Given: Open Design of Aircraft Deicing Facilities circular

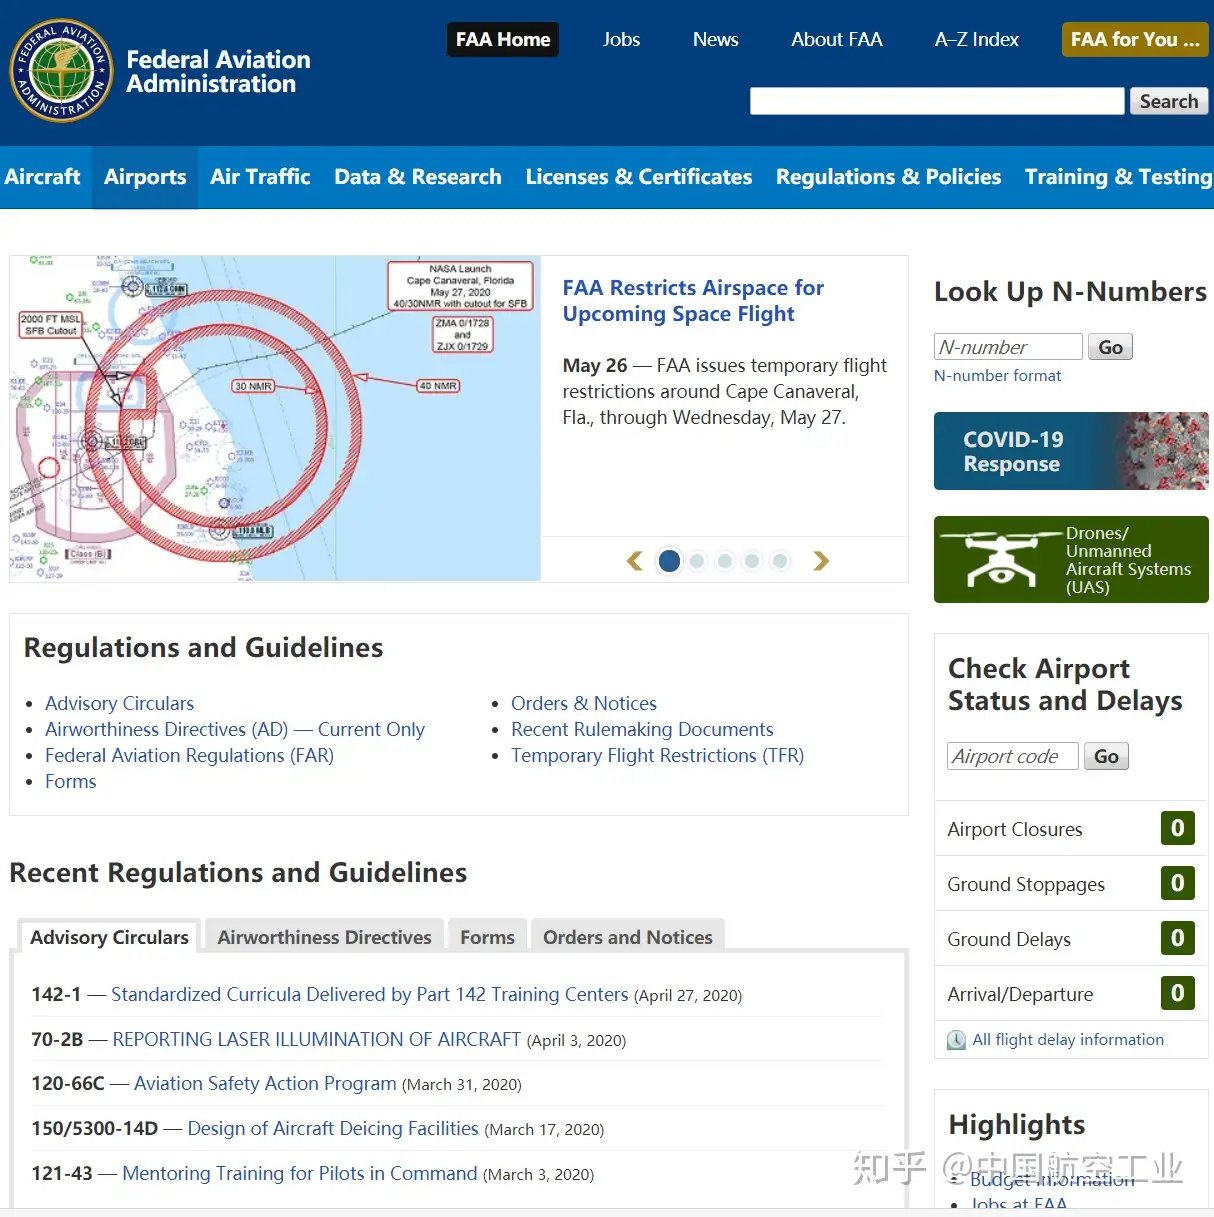Looking at the screenshot, I should (333, 1128).
